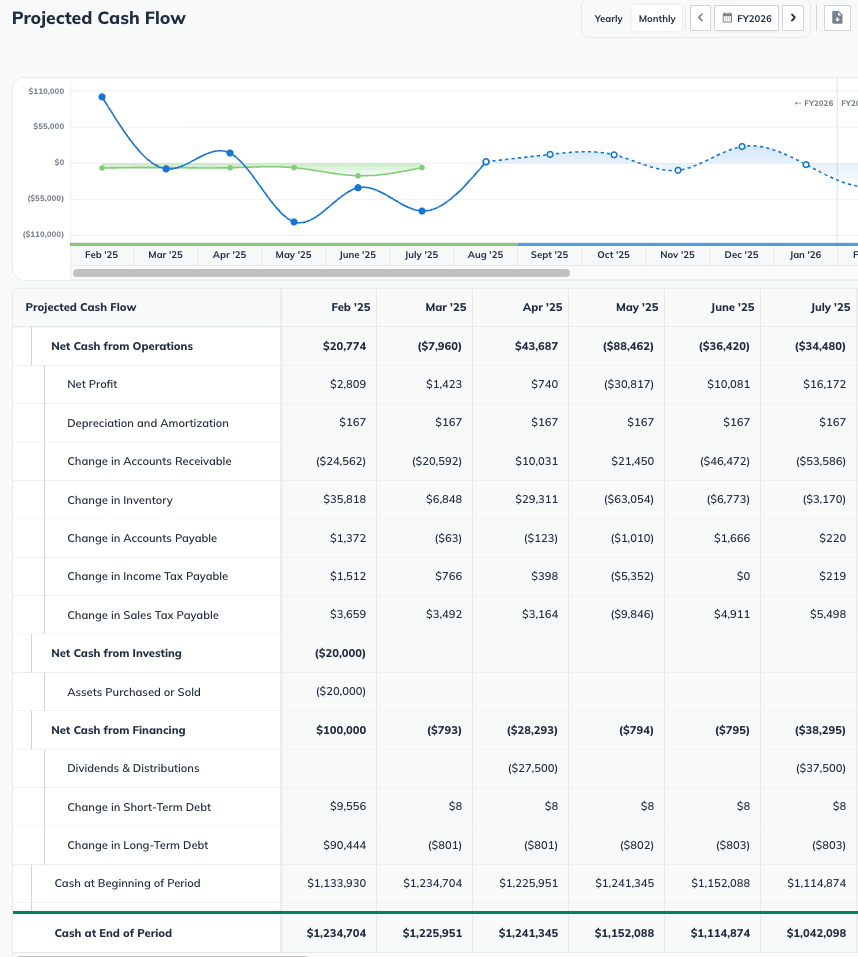Select the Feb '25 data point on blue line
The width and height of the screenshot is (858, 957).
[x=102, y=97]
